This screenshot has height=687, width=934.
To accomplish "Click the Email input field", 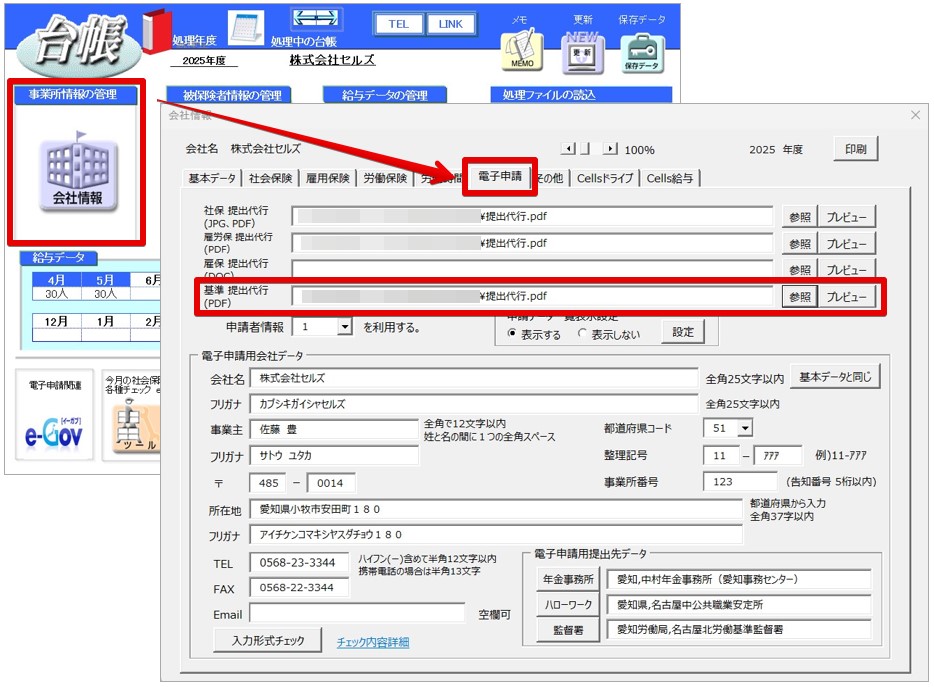I will point(357,614).
